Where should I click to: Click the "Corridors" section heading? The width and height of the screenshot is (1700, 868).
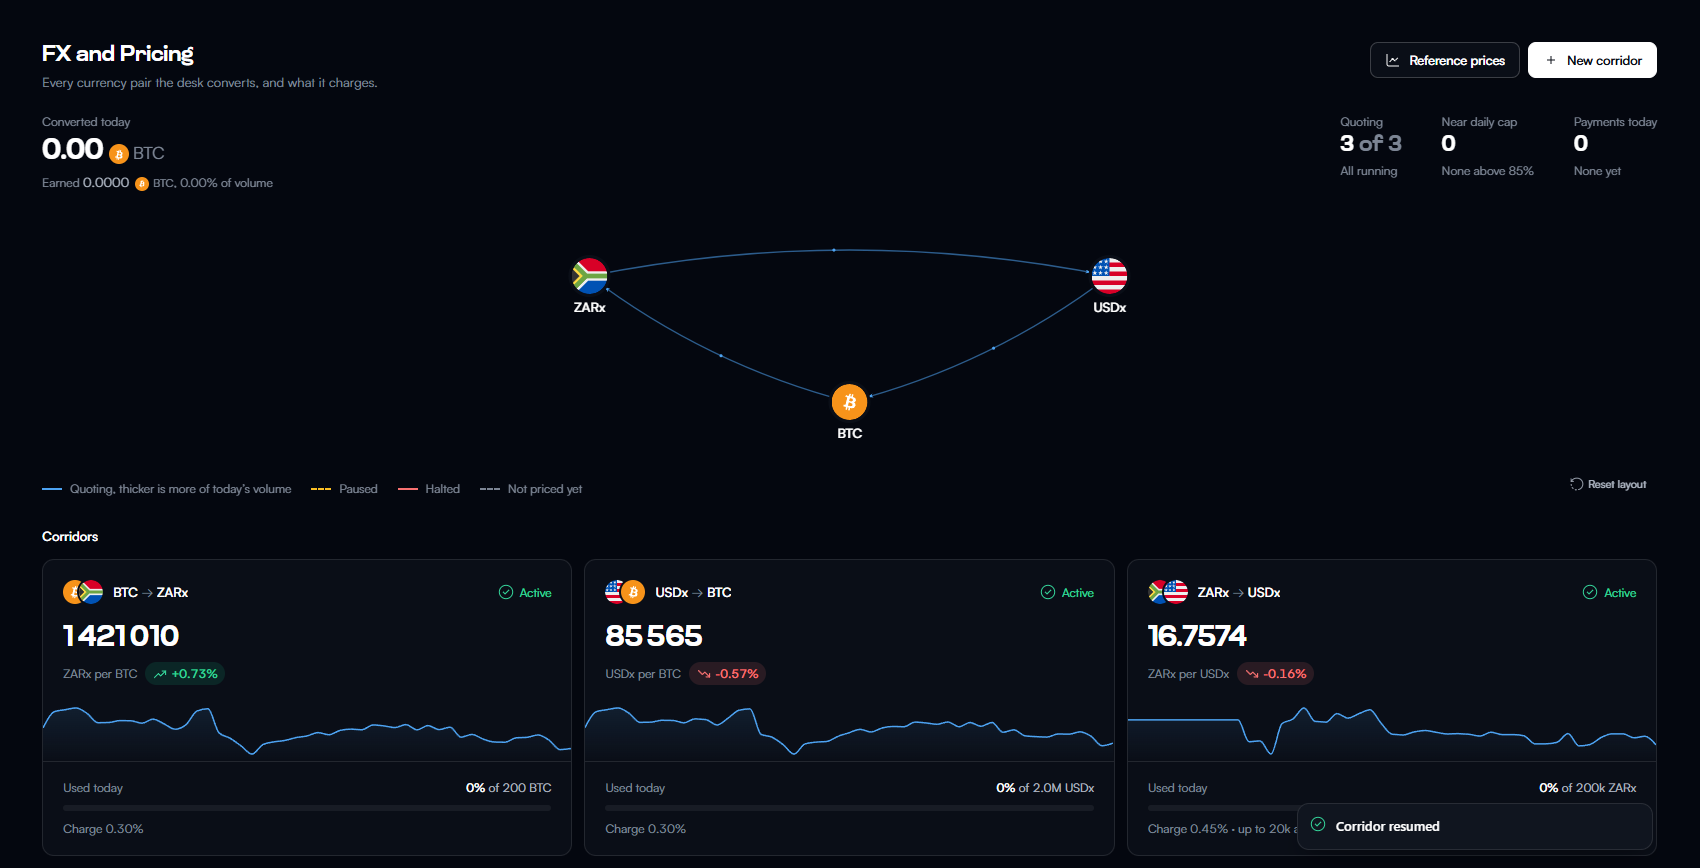pyautogui.click(x=70, y=537)
